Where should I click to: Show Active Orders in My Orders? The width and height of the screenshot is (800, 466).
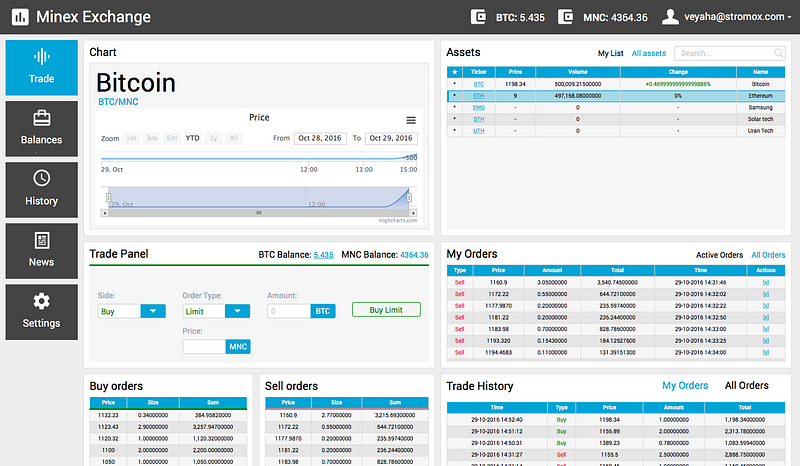point(719,255)
